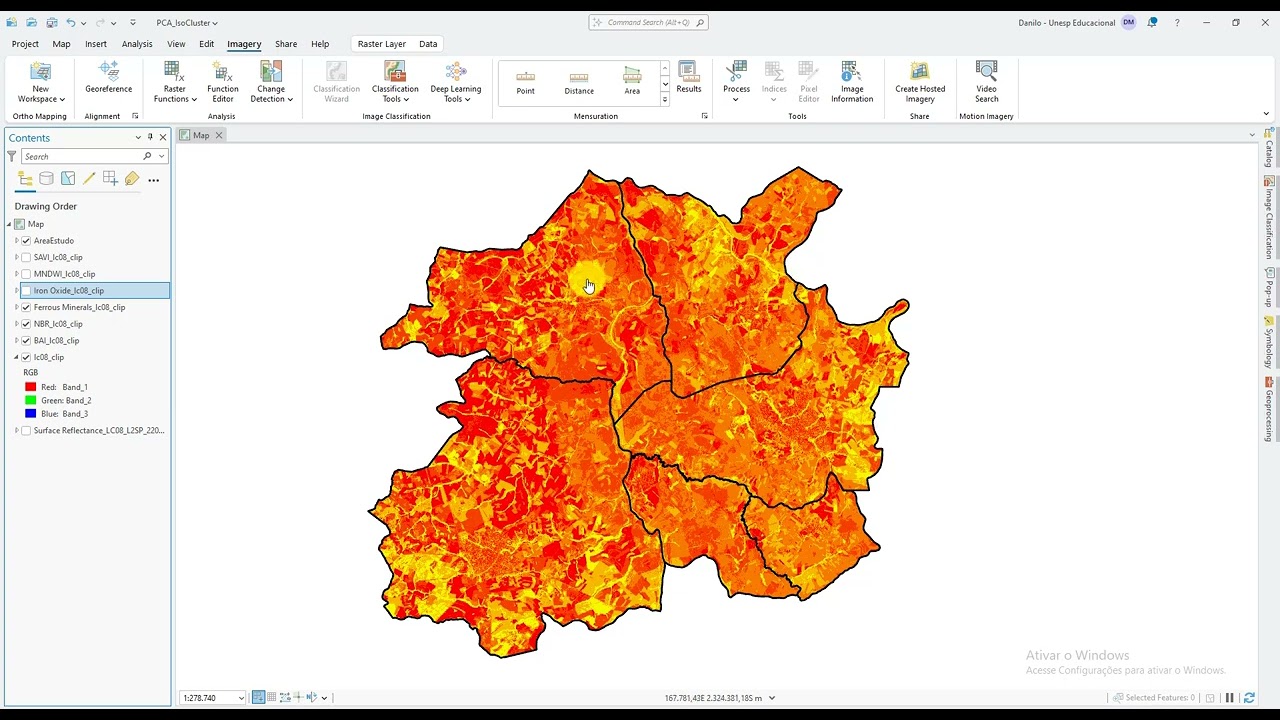Screen dimensions: 1280x720
Task: Click the Red Band_1 swatch
Action: pos(31,387)
